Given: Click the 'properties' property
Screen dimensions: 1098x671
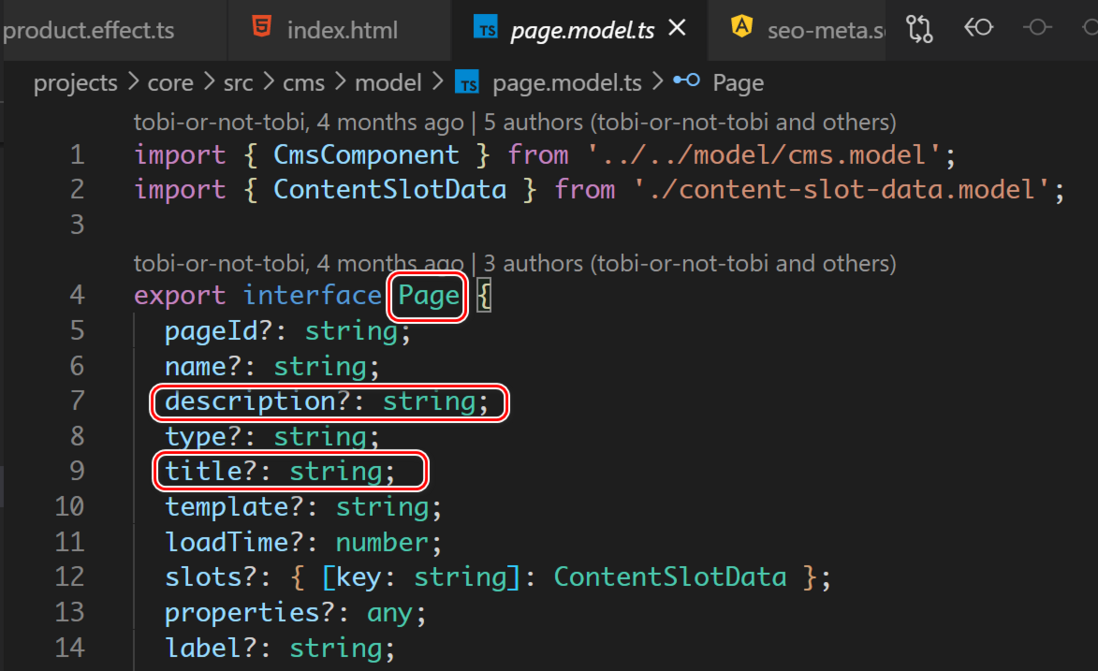Looking at the screenshot, I should click(x=242, y=613).
